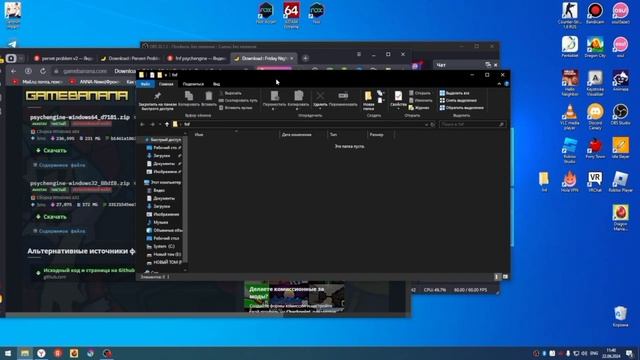This screenshot has width=640, height=360.
Task: Open the VLC media player desktop shortcut
Action: click(570, 116)
